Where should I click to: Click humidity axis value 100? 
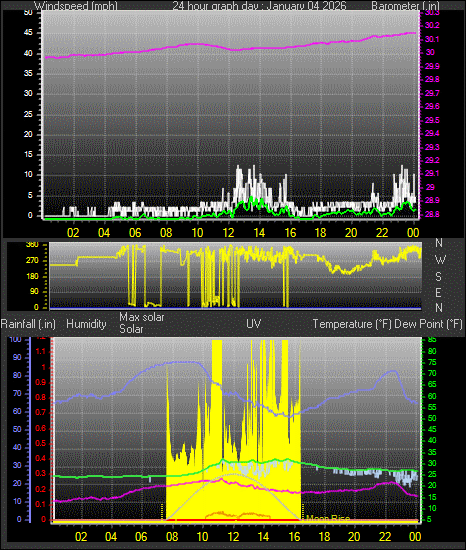coord(15,340)
